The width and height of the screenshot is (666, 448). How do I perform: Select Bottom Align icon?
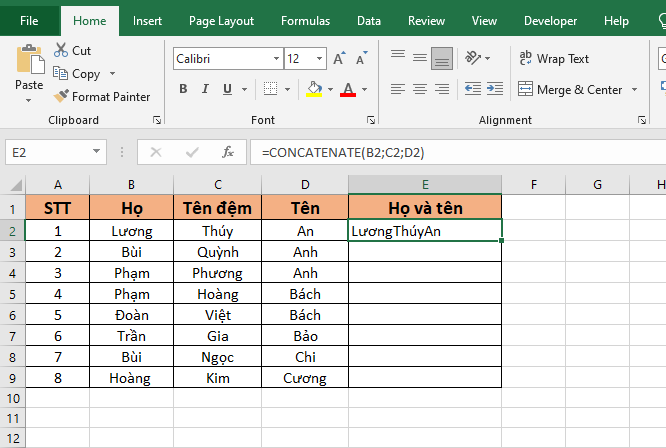pyautogui.click(x=442, y=58)
